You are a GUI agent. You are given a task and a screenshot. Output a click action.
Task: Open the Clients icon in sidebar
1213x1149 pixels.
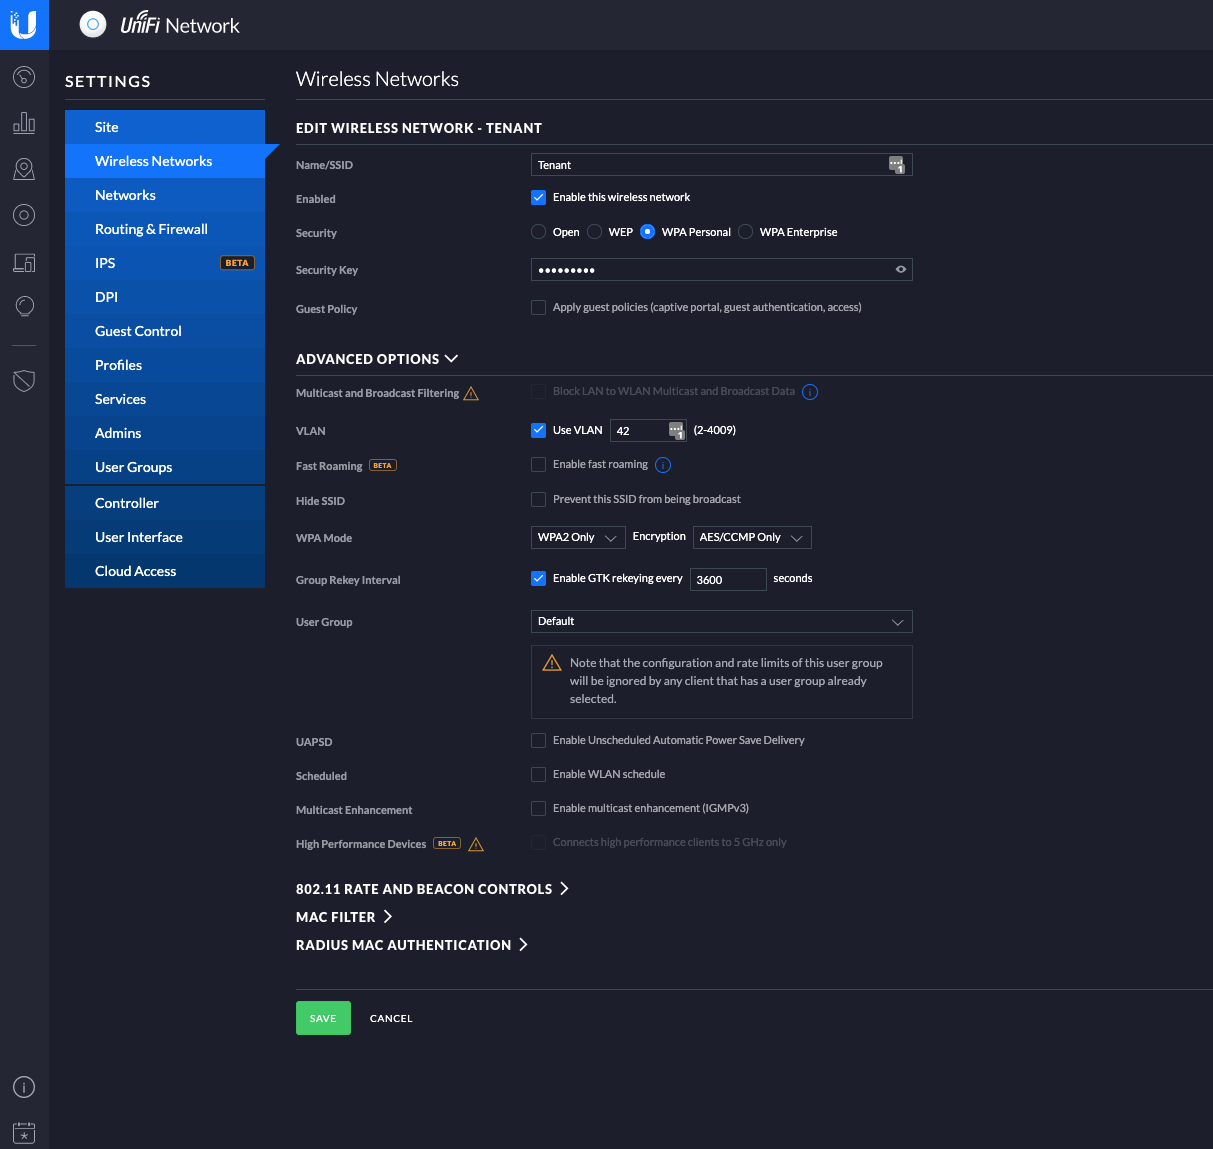24,262
